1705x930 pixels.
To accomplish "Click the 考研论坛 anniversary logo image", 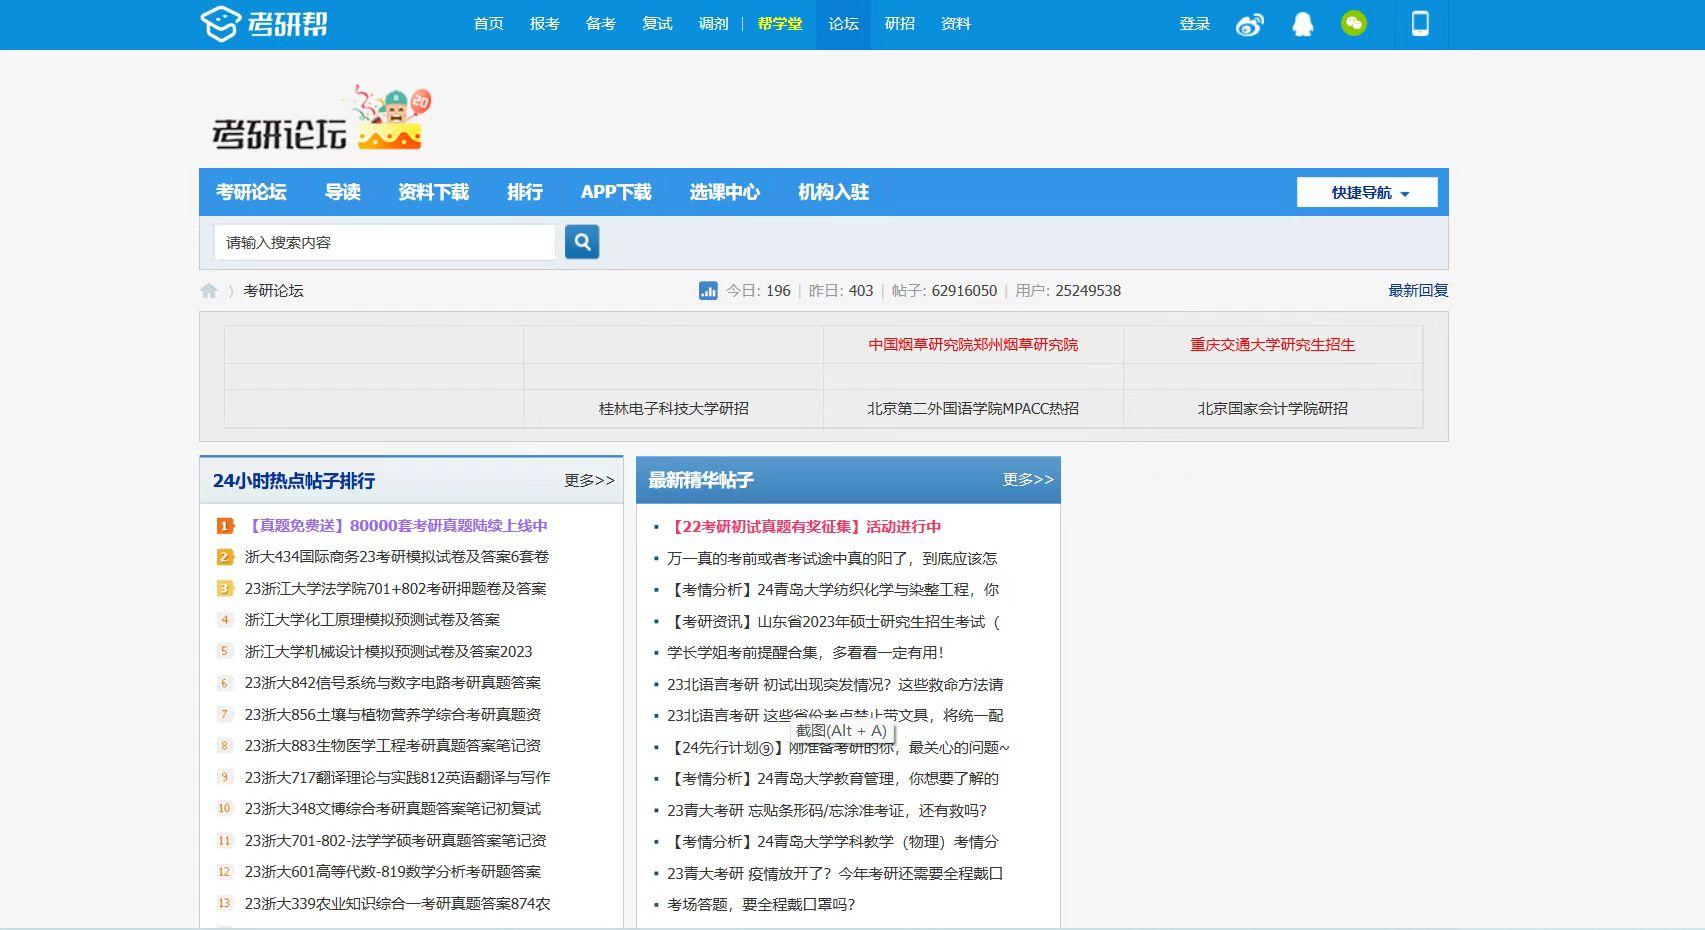I will [320, 120].
